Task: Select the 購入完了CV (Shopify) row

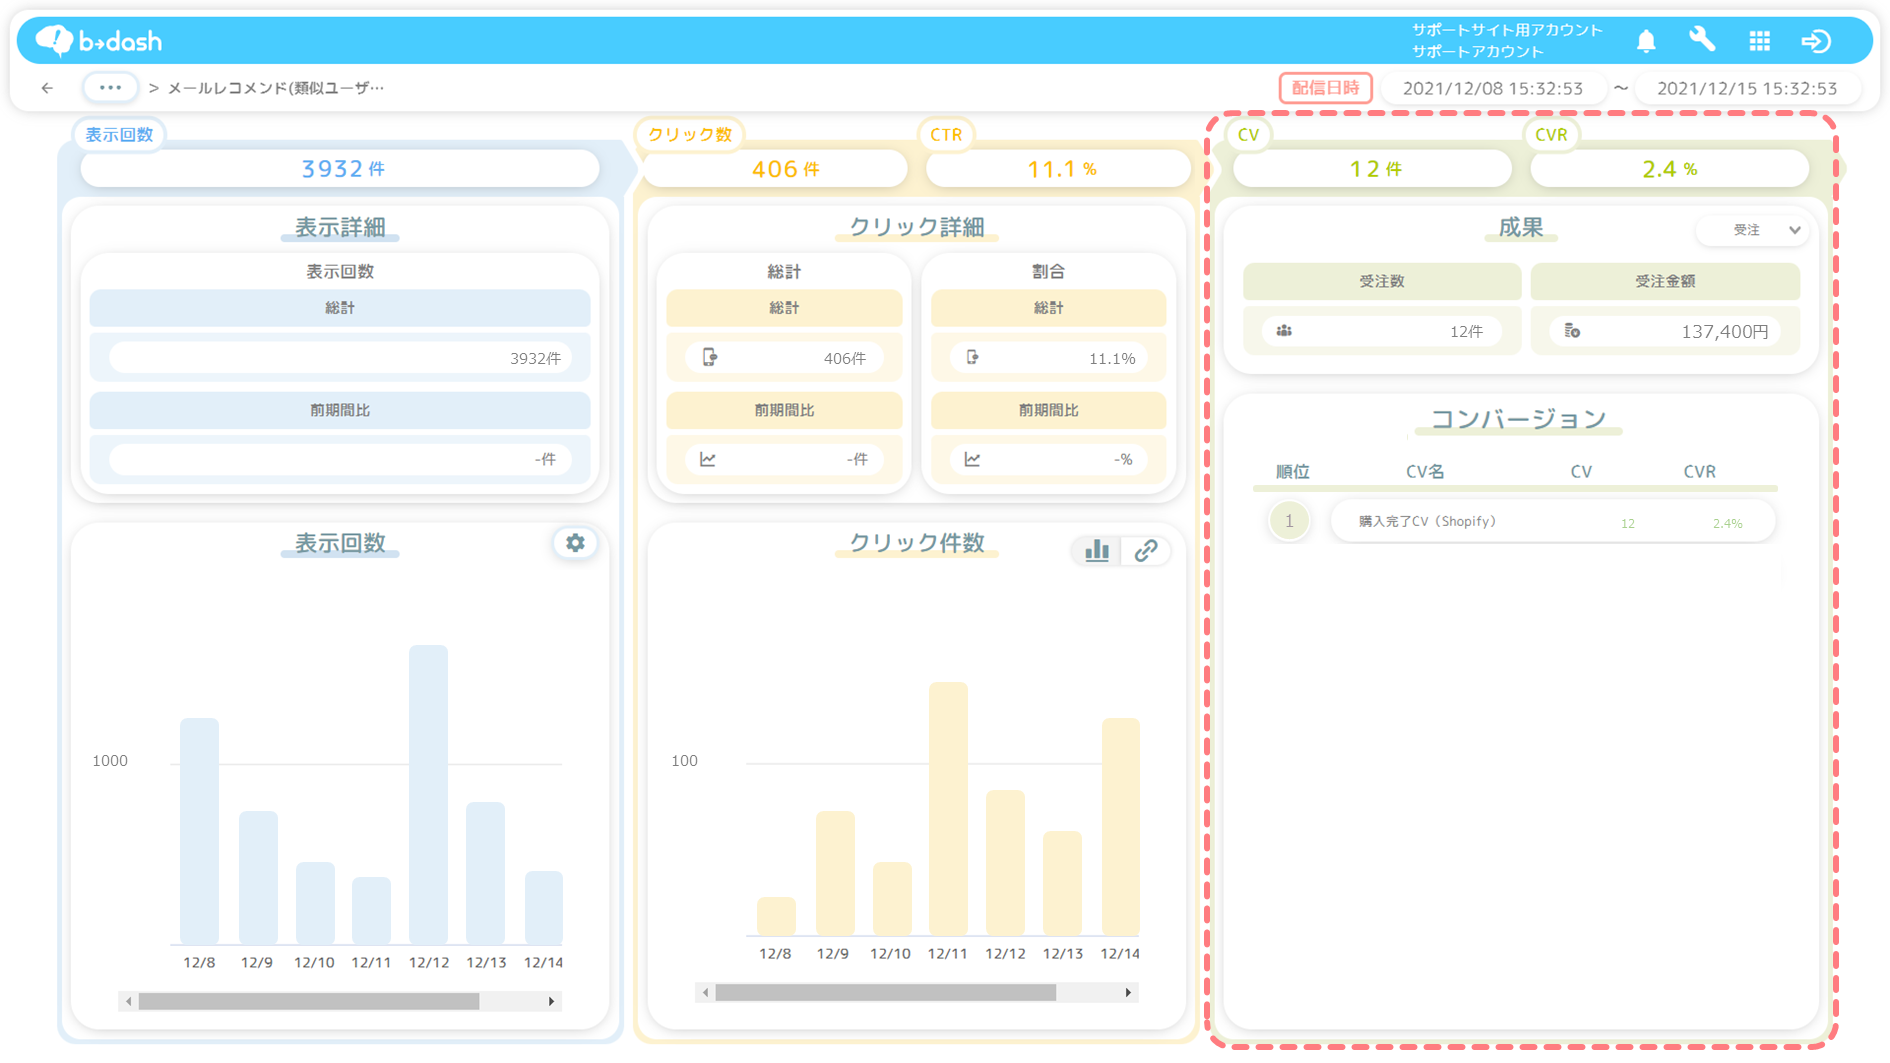Action: coord(1552,521)
